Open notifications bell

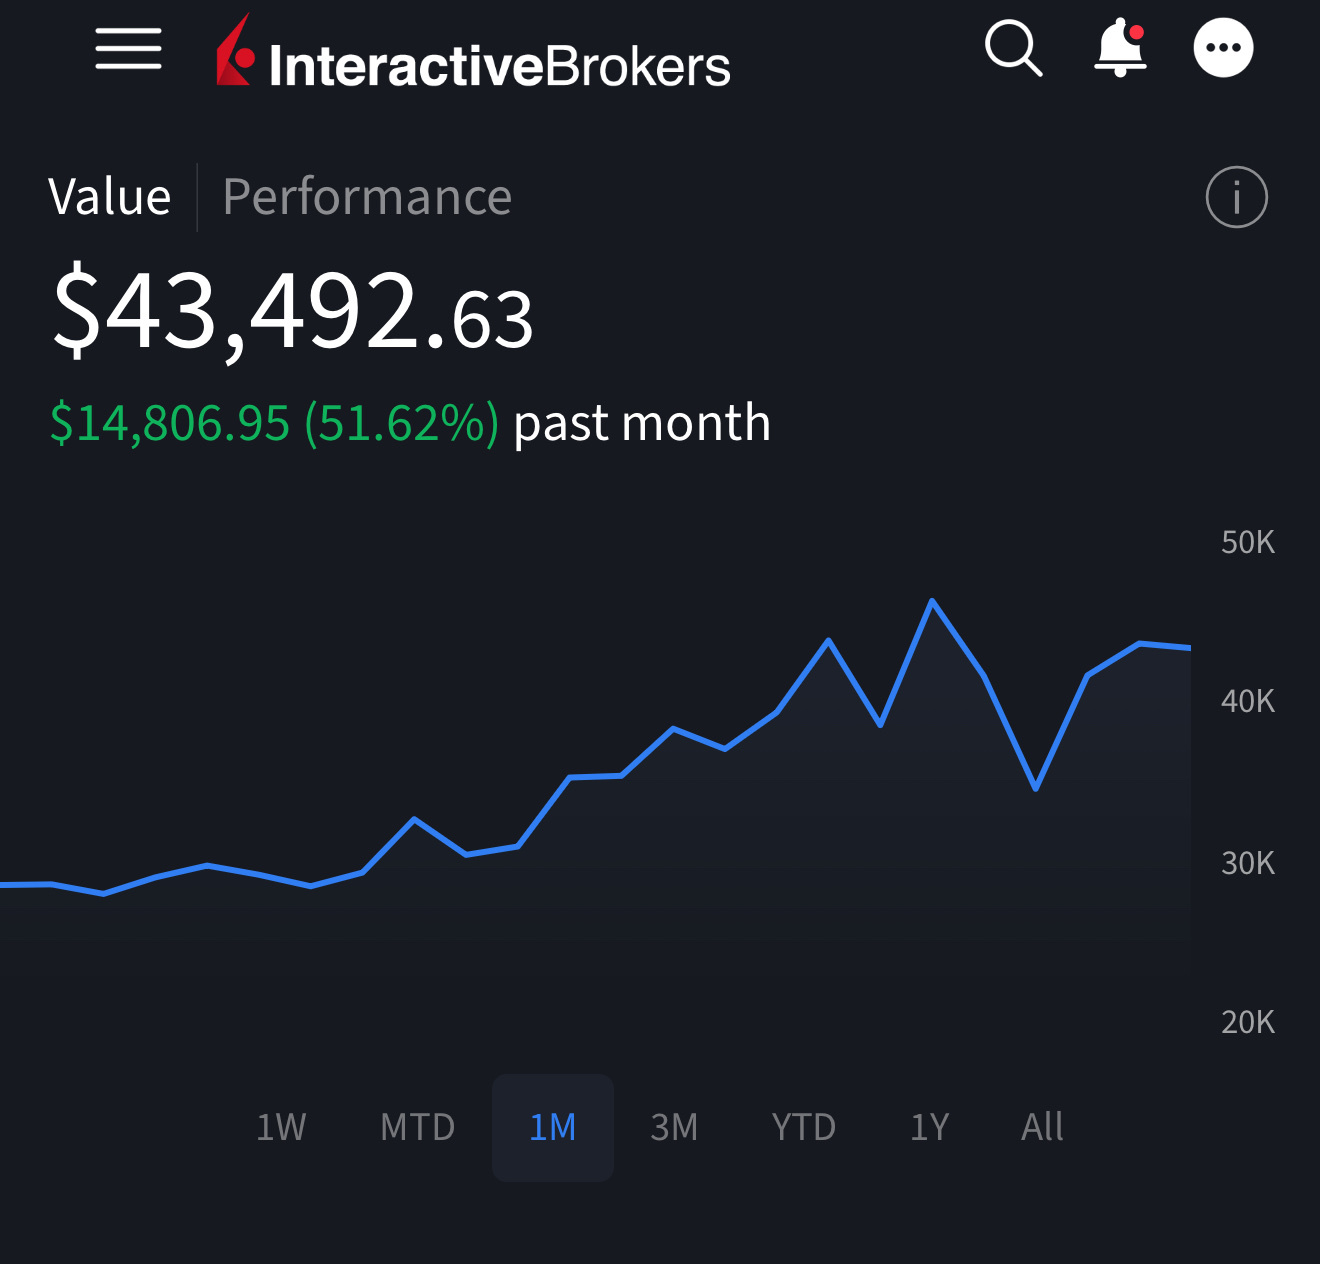click(x=1120, y=48)
